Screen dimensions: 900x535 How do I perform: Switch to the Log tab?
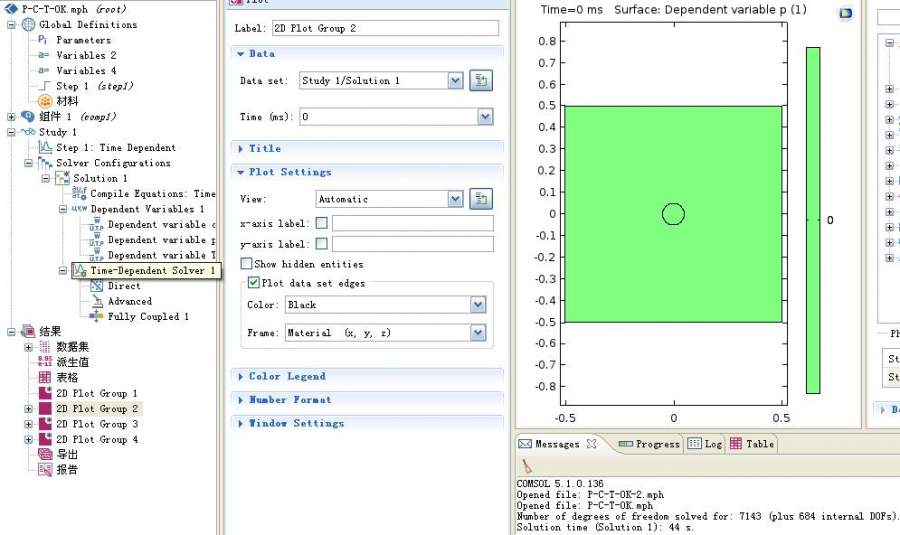pyautogui.click(x=704, y=444)
